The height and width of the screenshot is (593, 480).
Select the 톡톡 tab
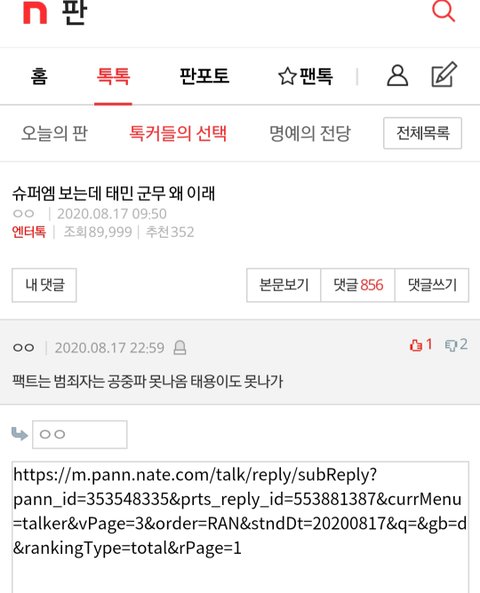[113, 76]
